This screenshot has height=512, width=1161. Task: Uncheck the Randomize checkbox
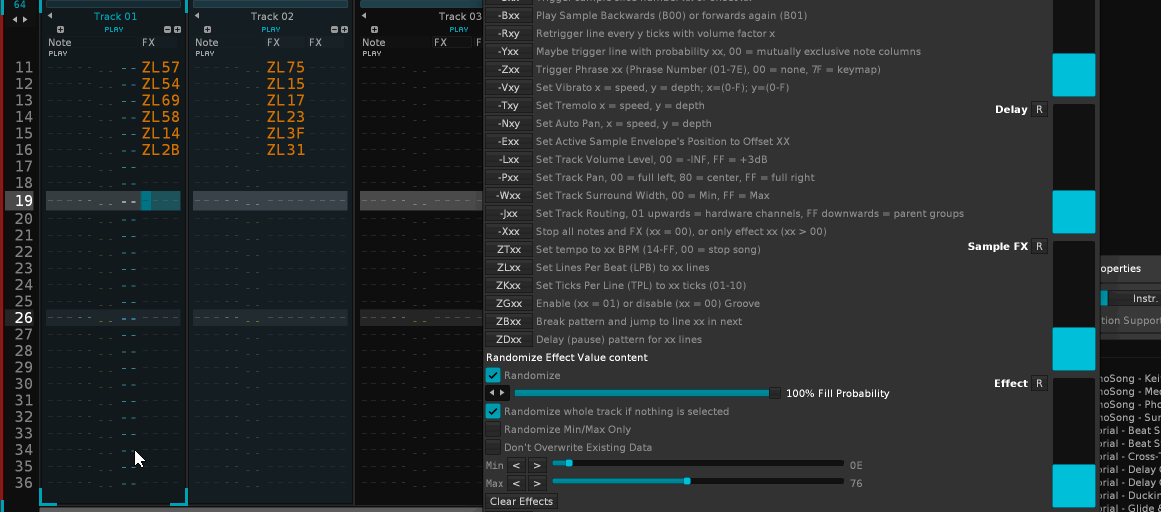tap(493, 376)
